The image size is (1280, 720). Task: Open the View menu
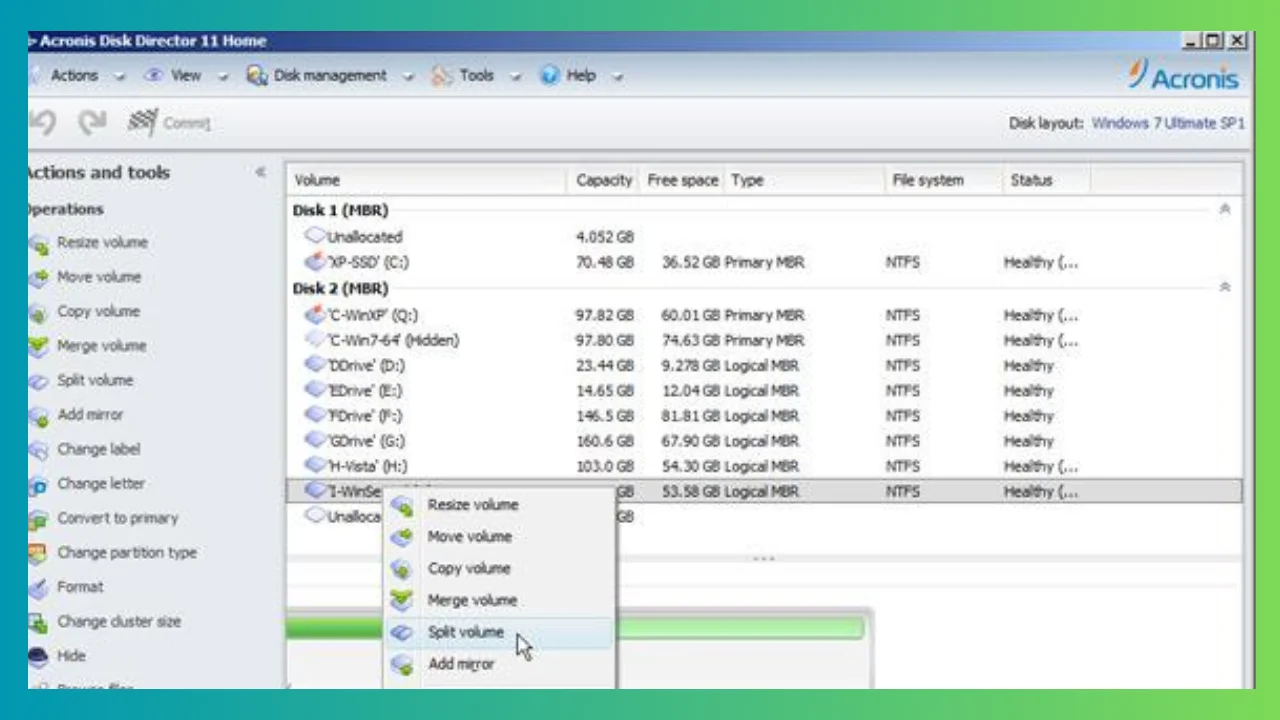click(x=186, y=76)
